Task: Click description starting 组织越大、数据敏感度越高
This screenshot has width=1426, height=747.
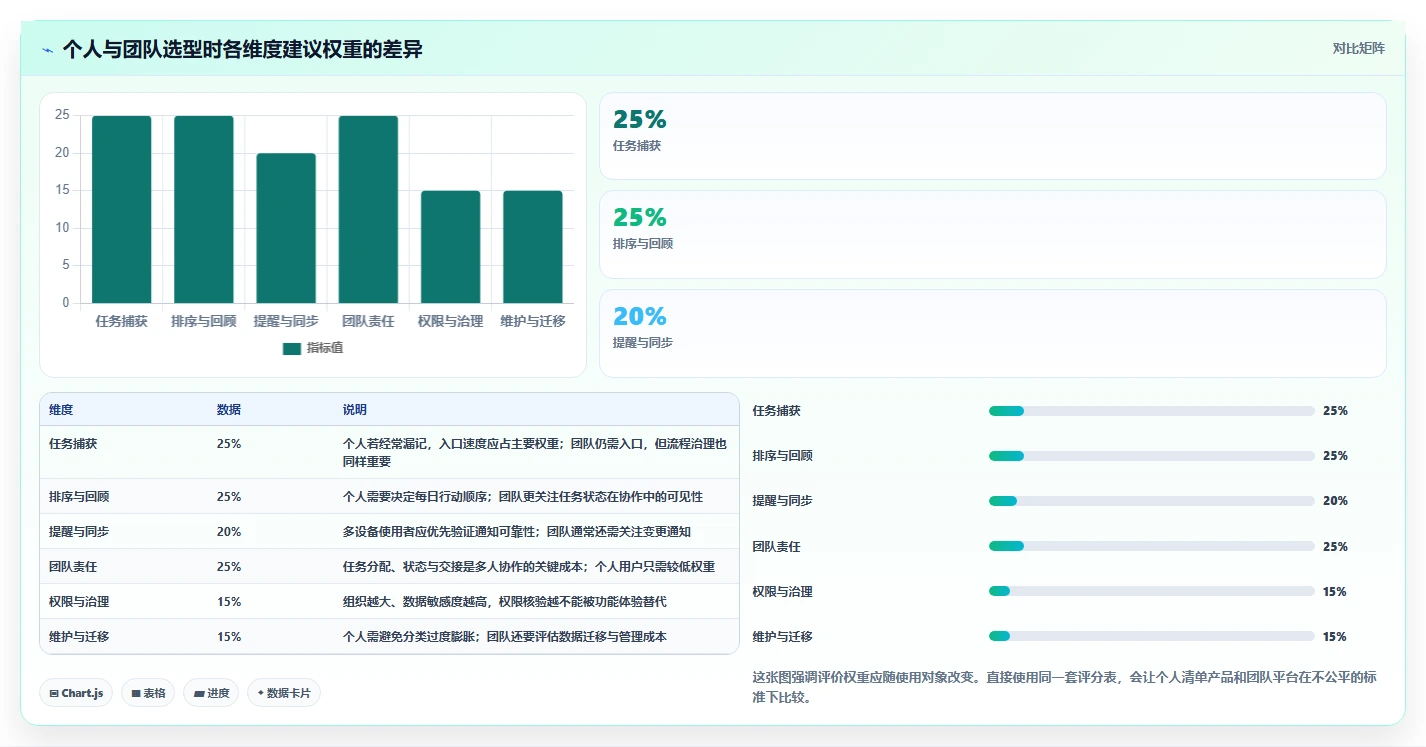Action: [x=504, y=601]
